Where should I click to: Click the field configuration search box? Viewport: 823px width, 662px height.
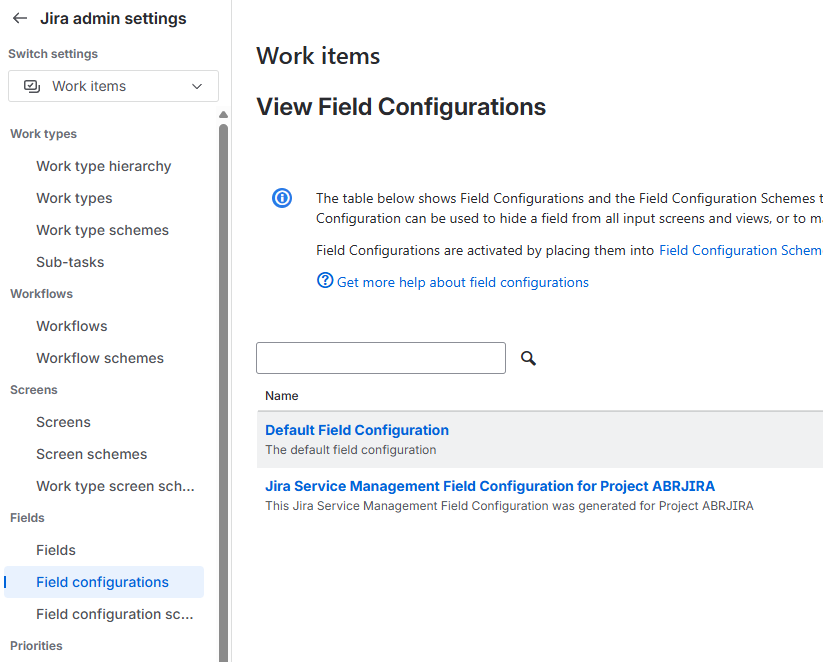381,358
